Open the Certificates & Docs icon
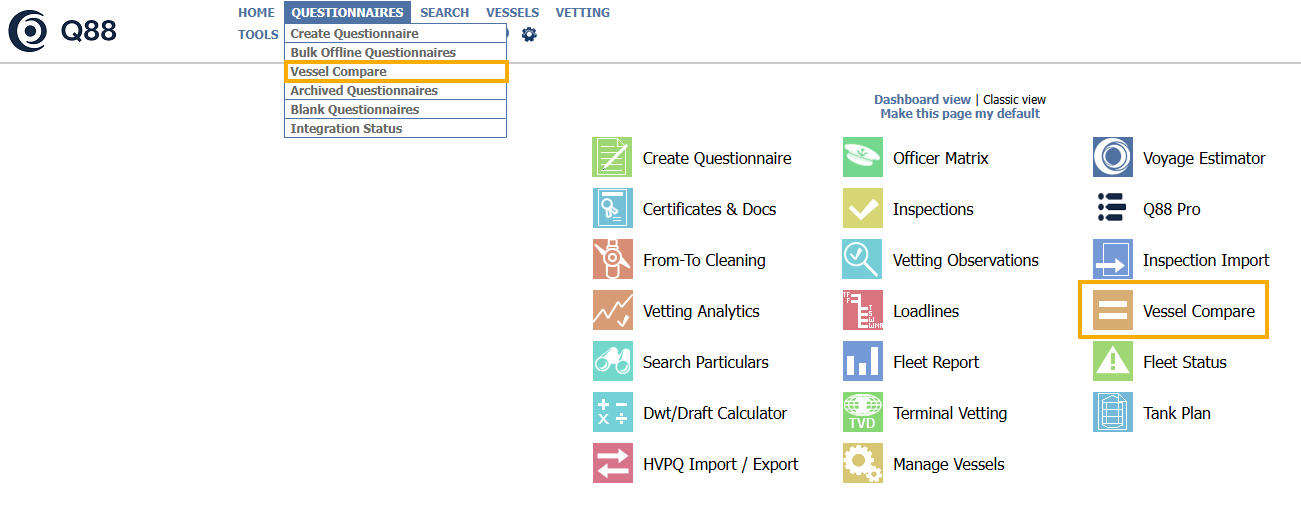 tap(612, 209)
